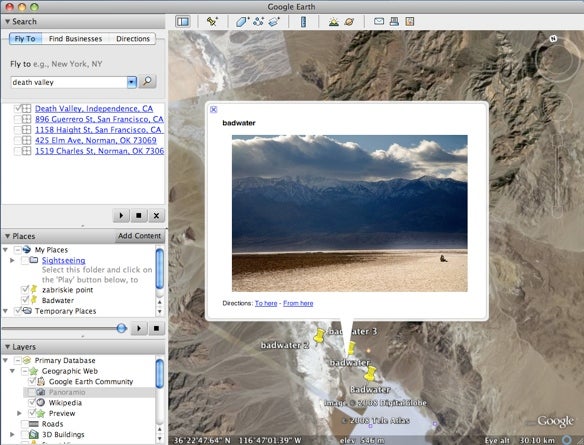Click the Google Earth Community layer icon
Screen dimensions: 584x445
(x=41, y=381)
